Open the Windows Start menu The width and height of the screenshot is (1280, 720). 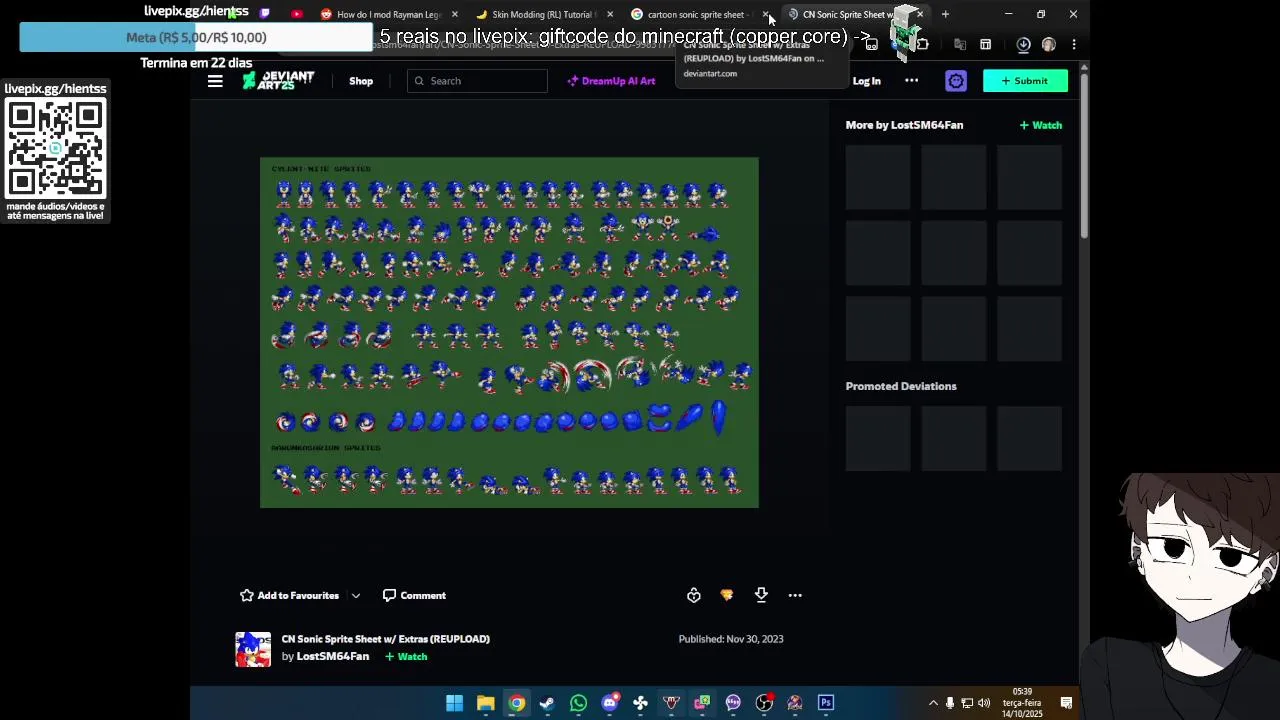[x=454, y=703]
